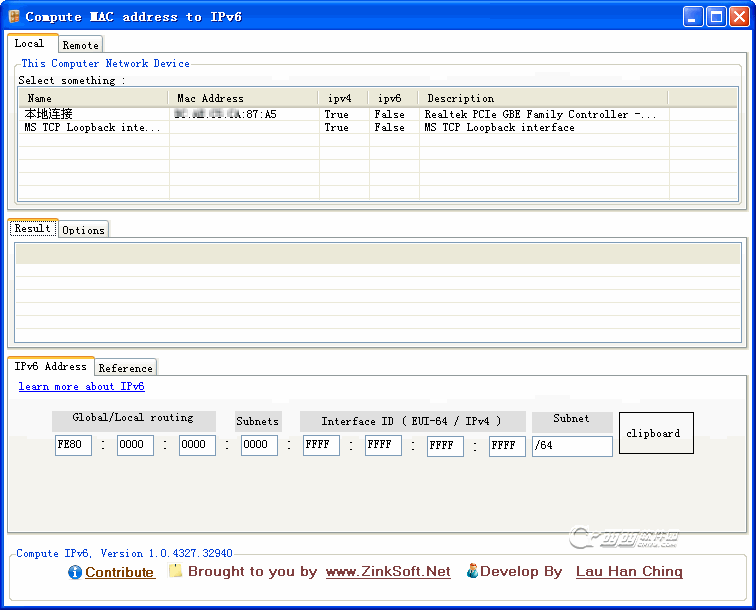Switch to the Remote tab

click(80, 45)
